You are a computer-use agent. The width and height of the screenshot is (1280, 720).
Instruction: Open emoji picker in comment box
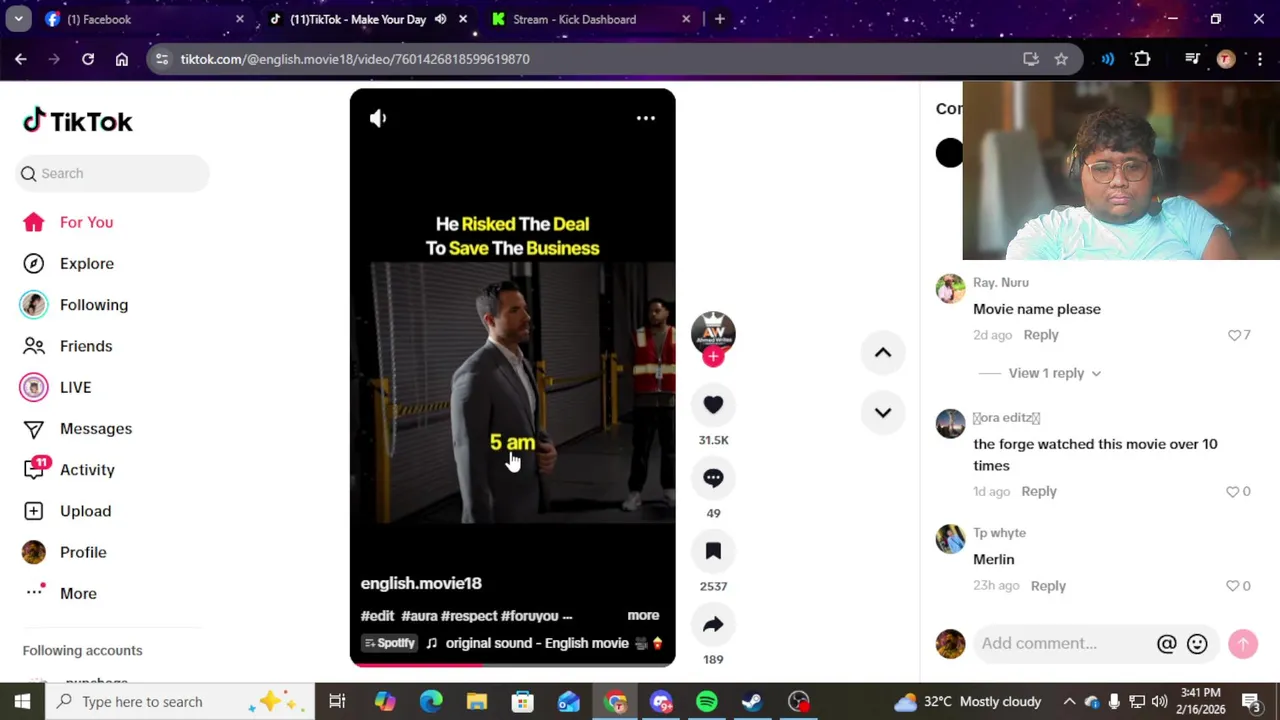pyautogui.click(x=1197, y=644)
